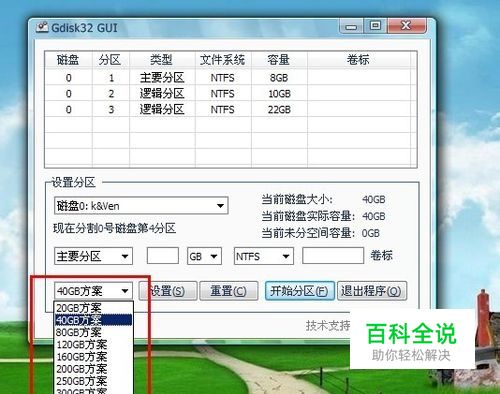This screenshot has width=500, height=394.
Task: Click the 当前磁盘大小 label
Action: [297, 199]
